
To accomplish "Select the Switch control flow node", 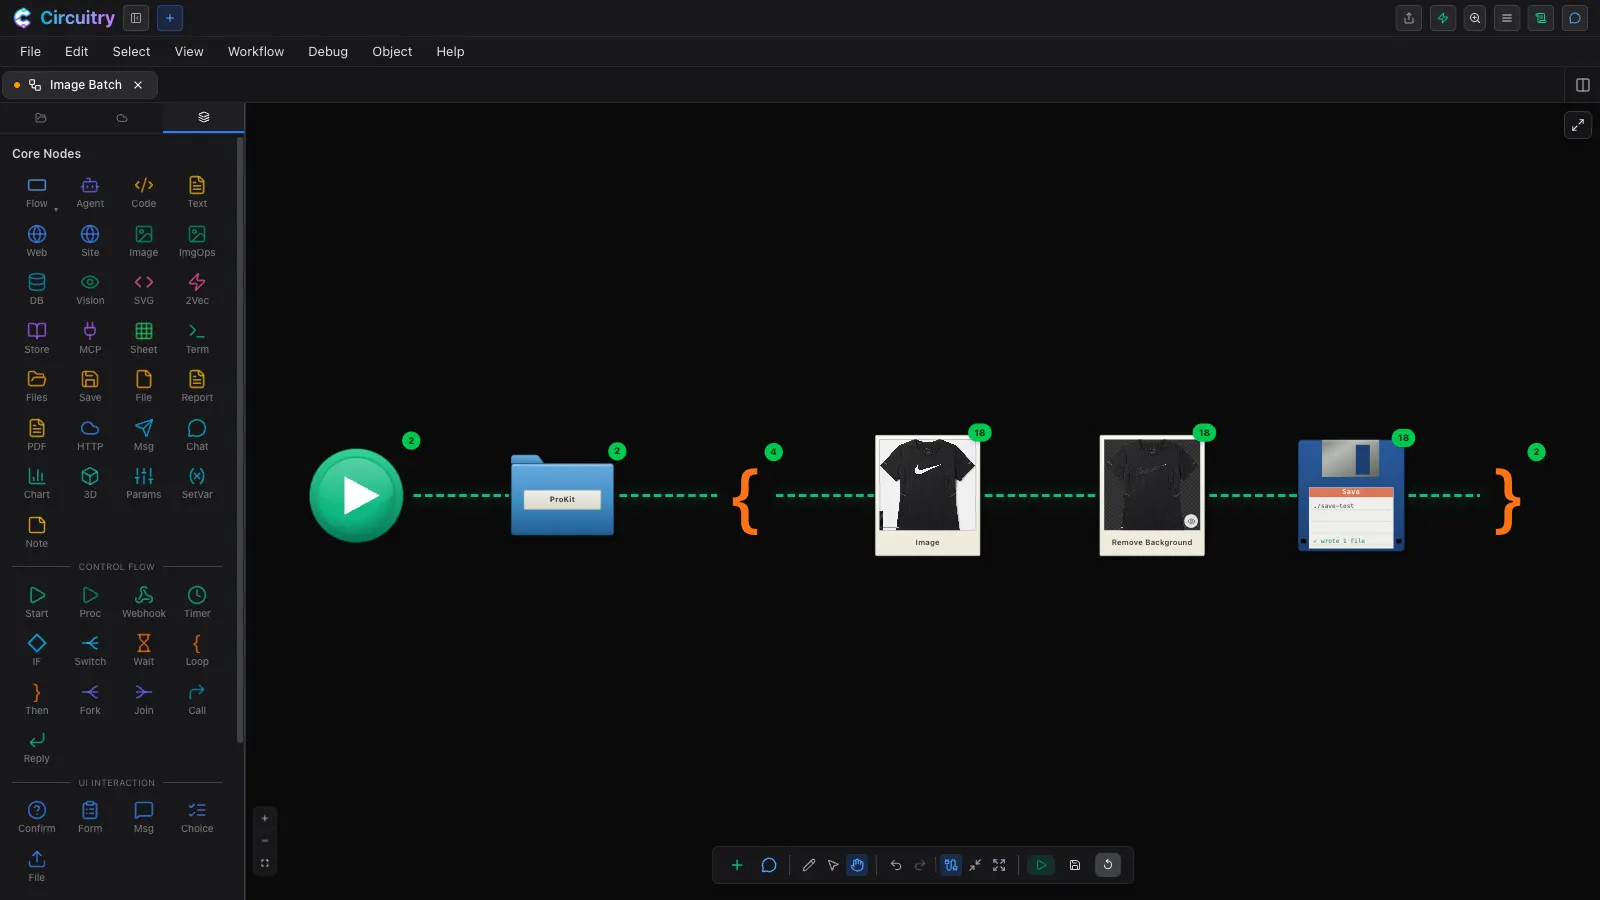I will click(90, 650).
